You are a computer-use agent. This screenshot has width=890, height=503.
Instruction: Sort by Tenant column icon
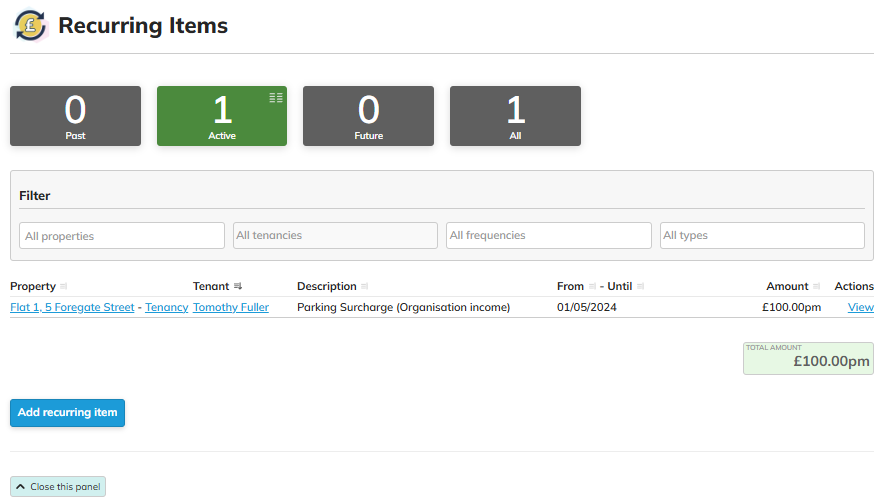tap(238, 287)
